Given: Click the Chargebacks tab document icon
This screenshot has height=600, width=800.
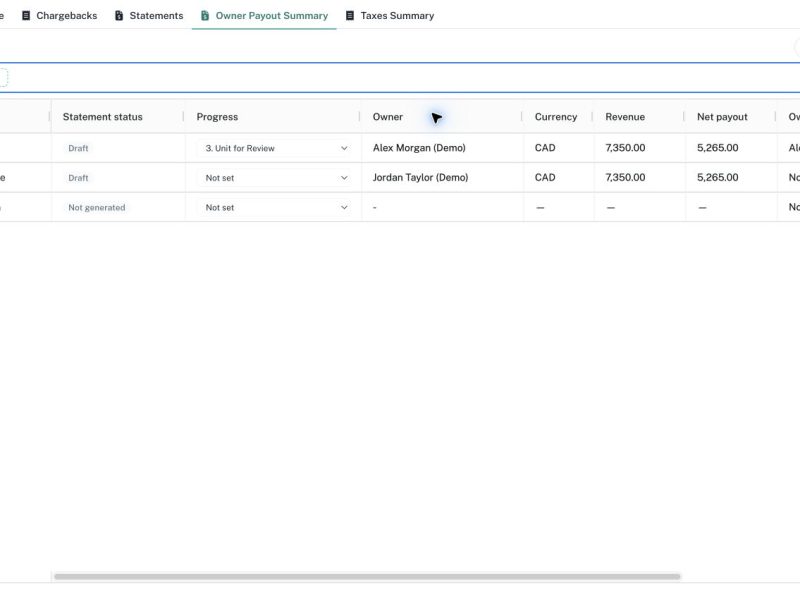Looking at the screenshot, I should [26, 16].
